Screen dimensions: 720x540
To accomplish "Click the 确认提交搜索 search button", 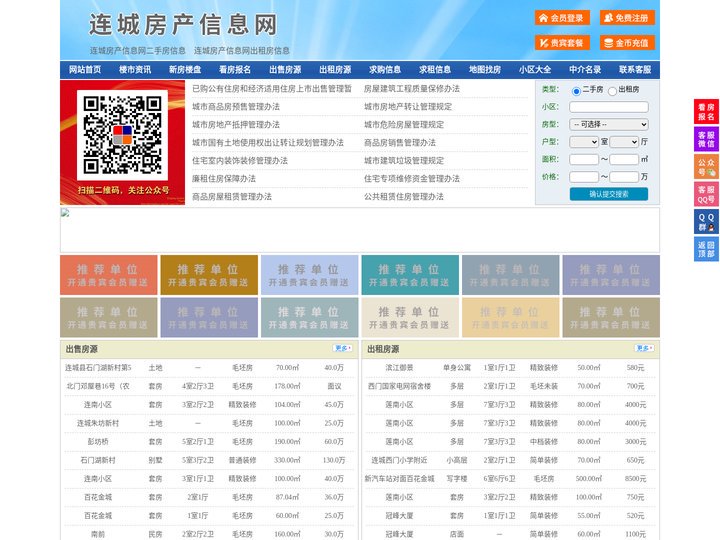I will pos(609,194).
